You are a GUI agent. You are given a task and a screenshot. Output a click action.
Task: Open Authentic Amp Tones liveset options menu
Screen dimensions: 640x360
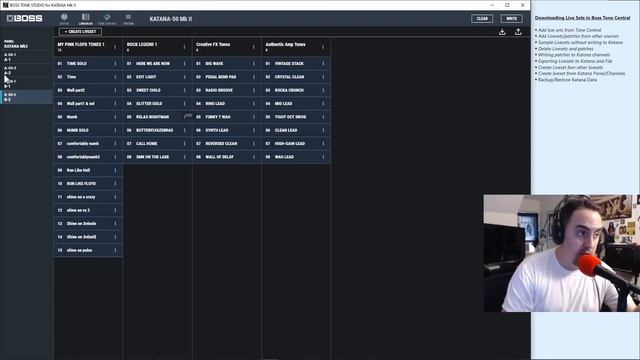click(323, 47)
